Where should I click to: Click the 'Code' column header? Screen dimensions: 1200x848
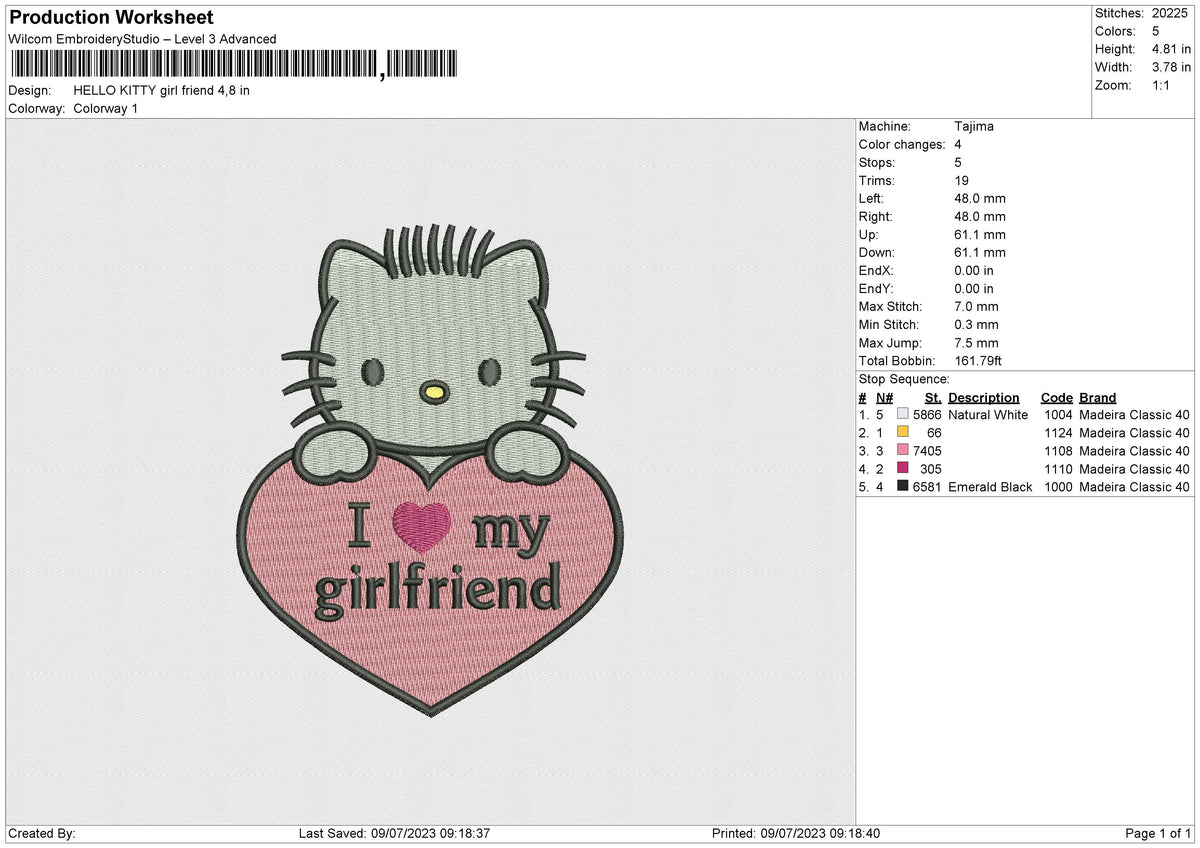point(1056,397)
